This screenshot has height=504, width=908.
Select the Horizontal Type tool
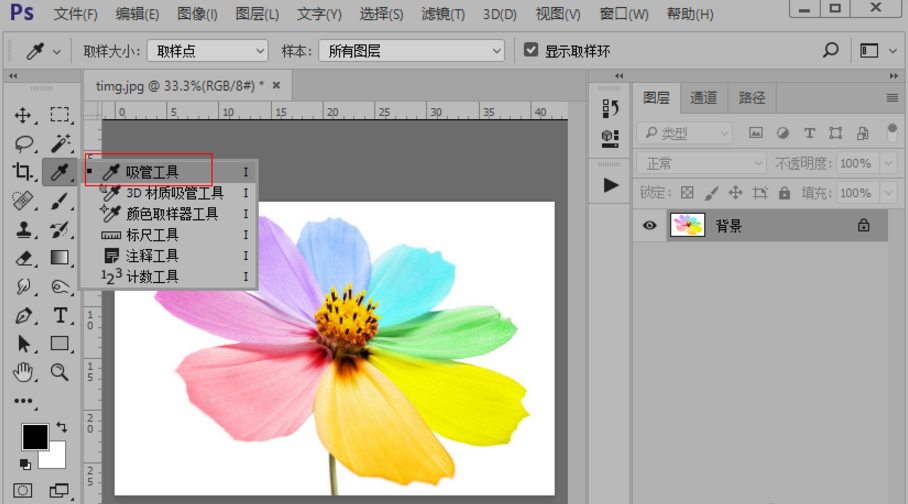(x=60, y=316)
